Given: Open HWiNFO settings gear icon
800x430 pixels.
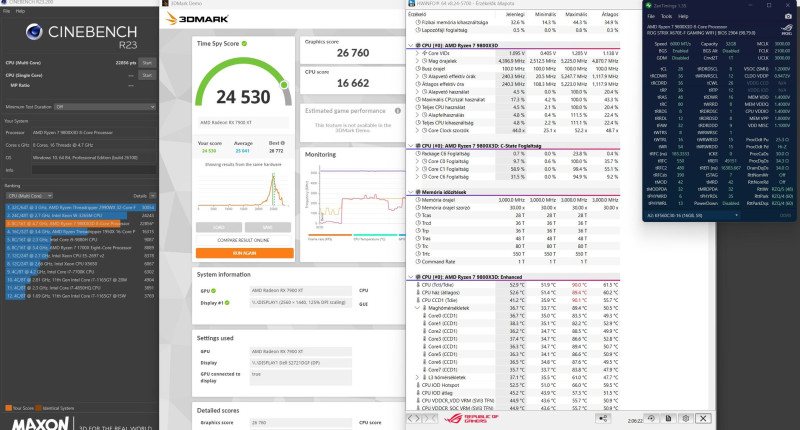Looking at the screenshot, I should pos(686,418).
